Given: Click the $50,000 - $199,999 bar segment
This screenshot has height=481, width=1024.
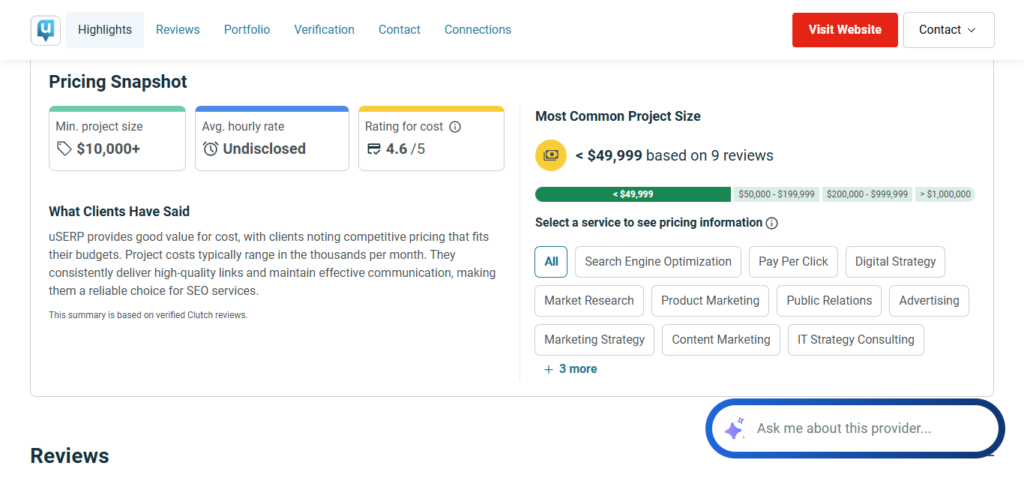Looking at the screenshot, I should coord(776,194).
